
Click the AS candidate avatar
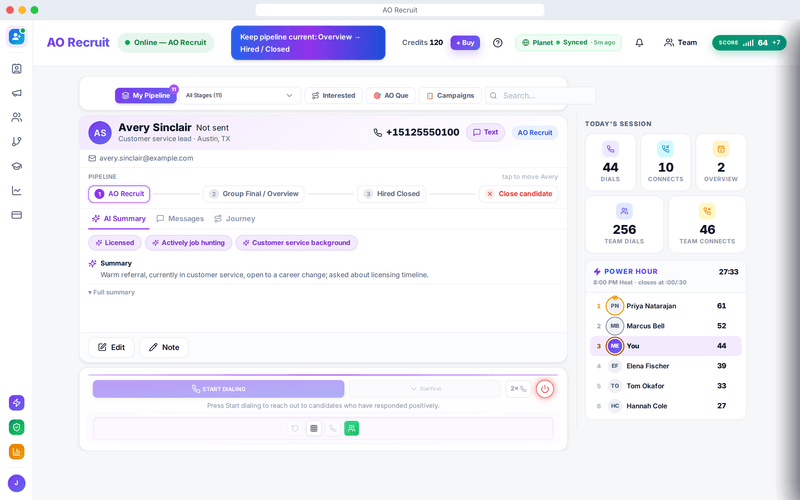[100, 133]
